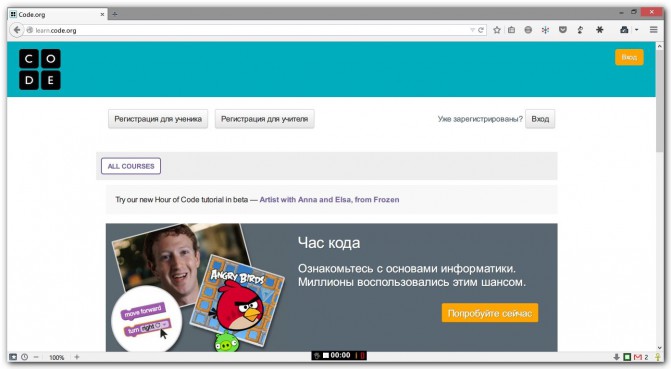Expand the dropdown arrow beside the camera icon
Image resolution: width=671 pixels, height=369 pixels.
[x=636, y=30]
